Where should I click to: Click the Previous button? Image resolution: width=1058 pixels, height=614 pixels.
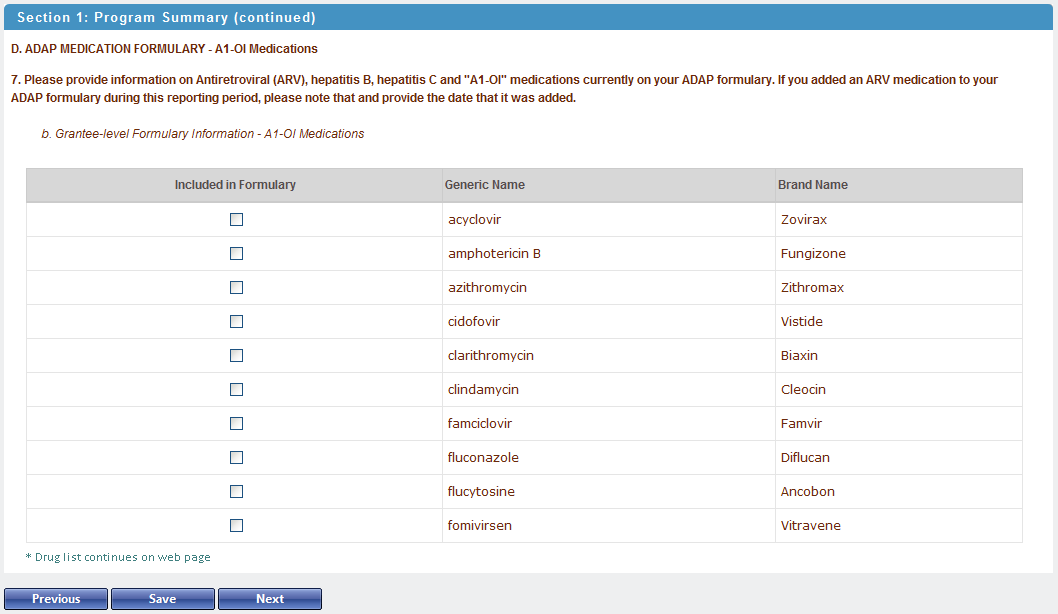tap(56, 599)
